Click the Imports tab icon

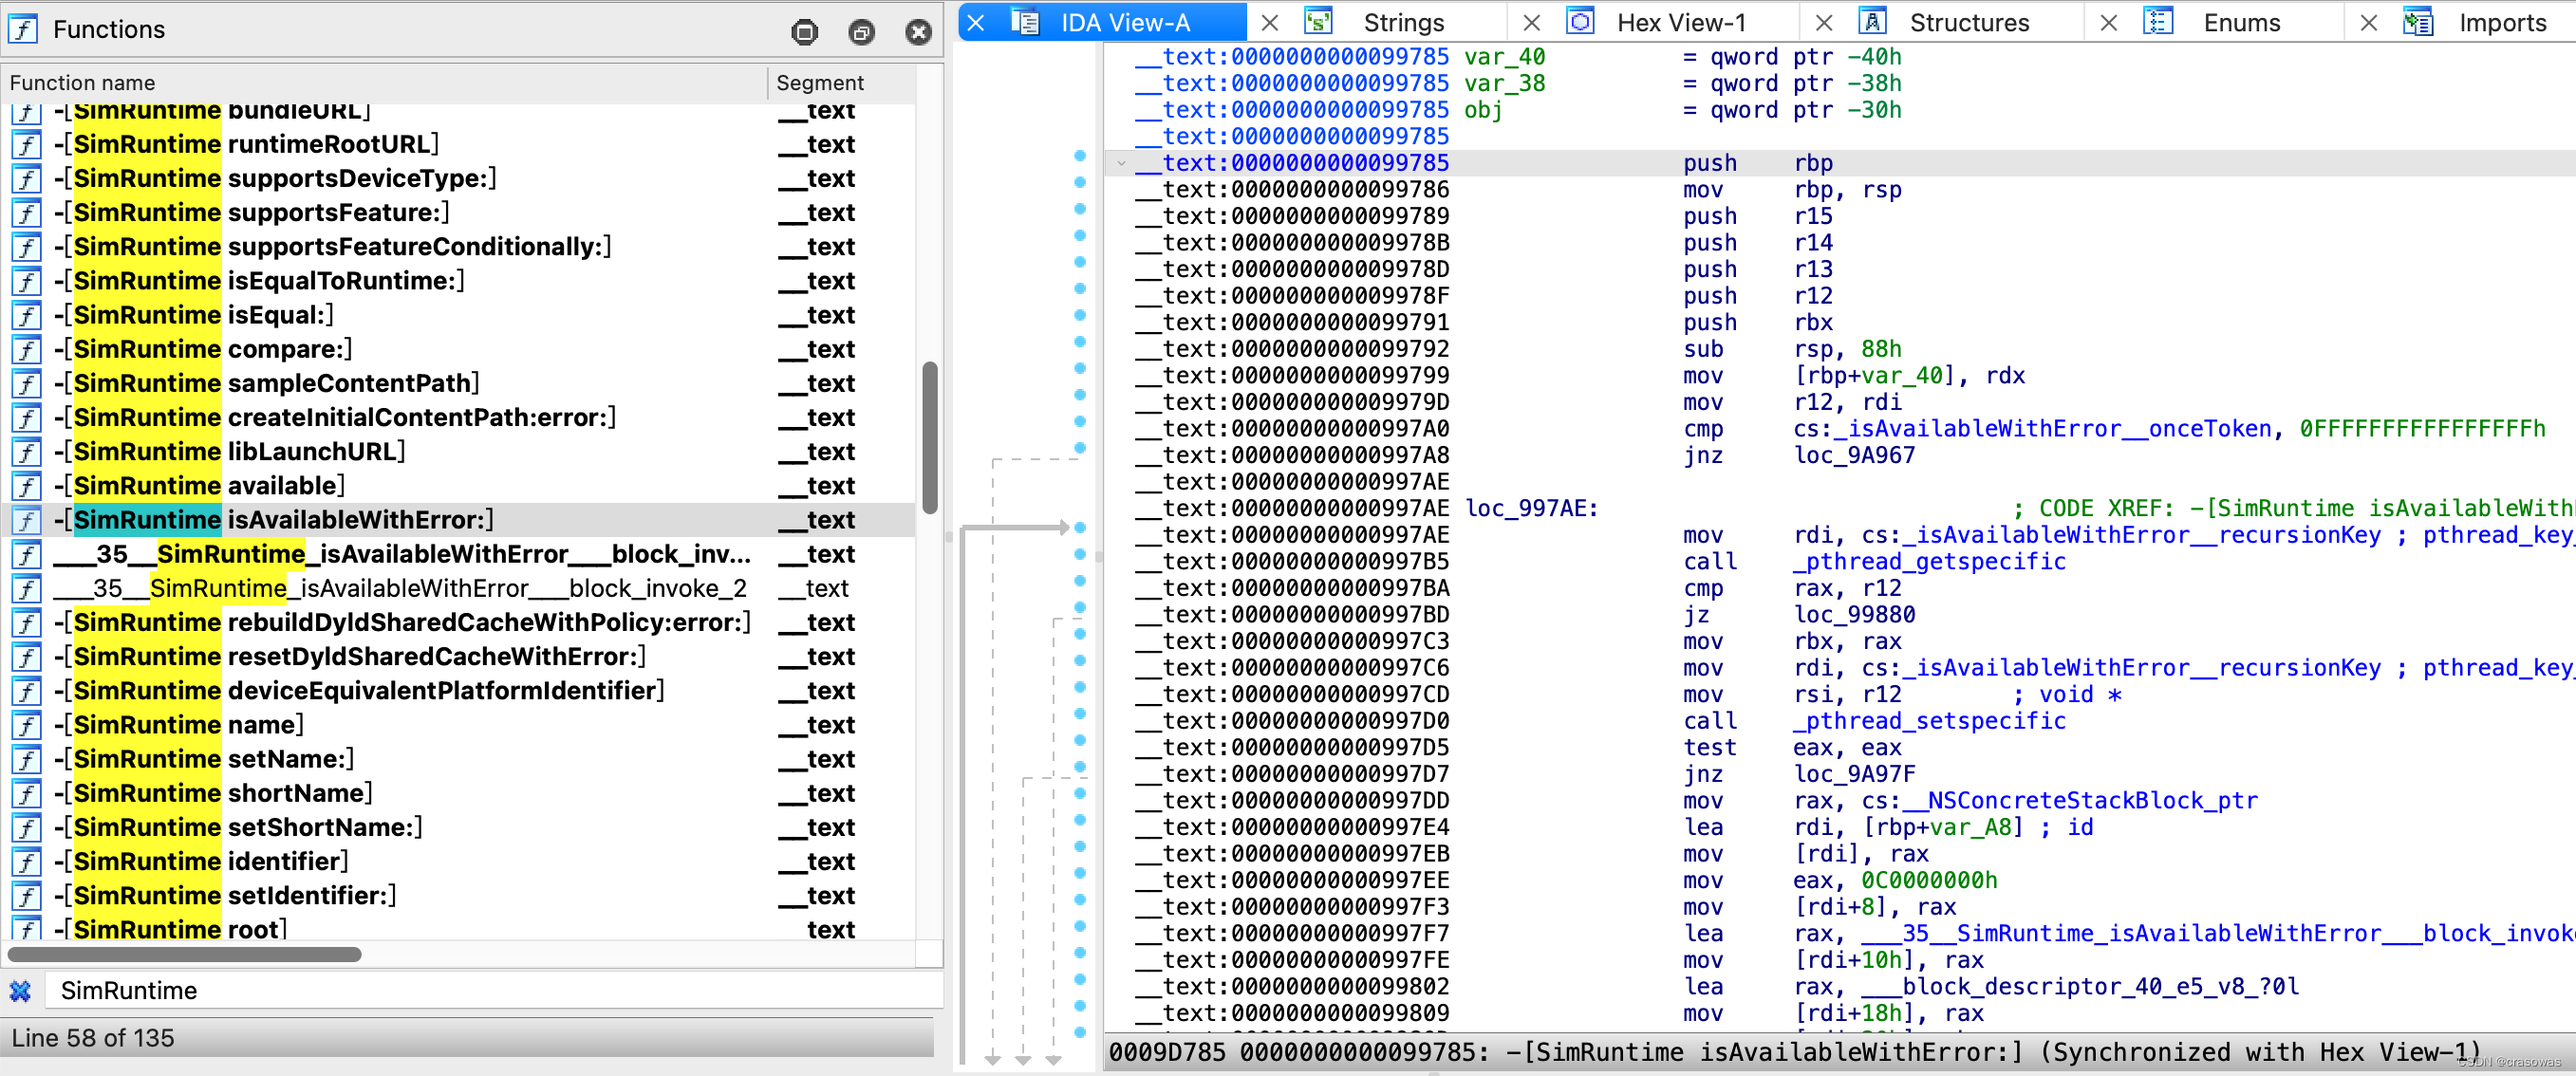[x=2417, y=22]
